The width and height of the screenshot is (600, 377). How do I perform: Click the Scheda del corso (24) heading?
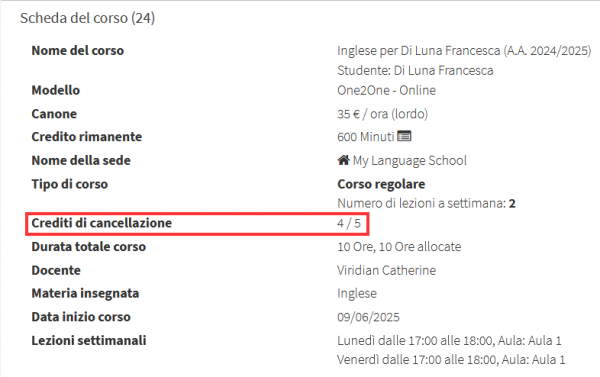point(87,18)
